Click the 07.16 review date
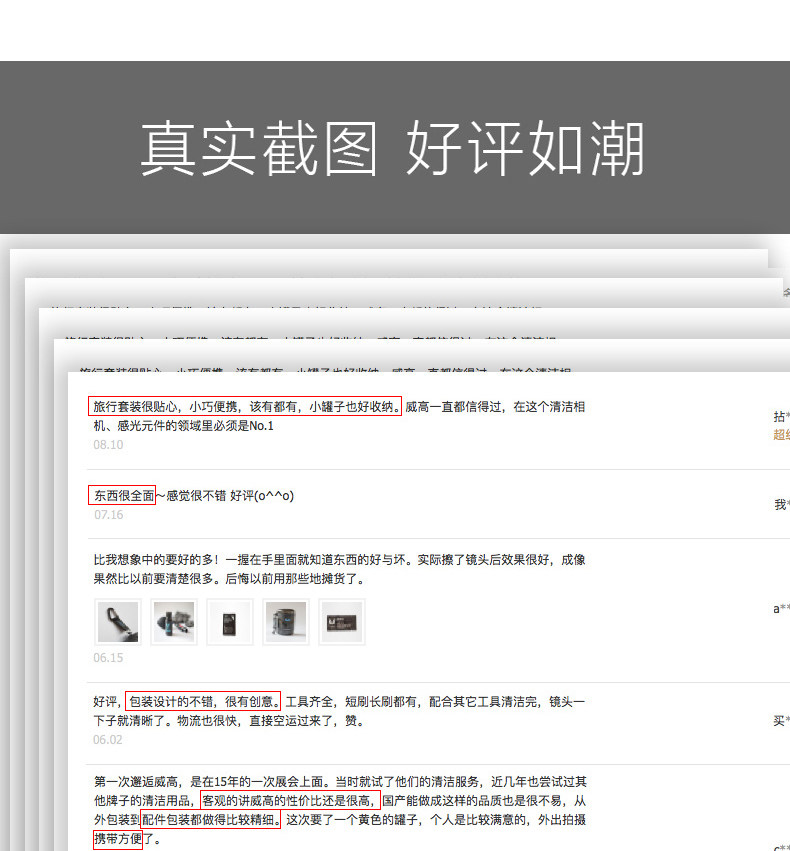 [109, 515]
